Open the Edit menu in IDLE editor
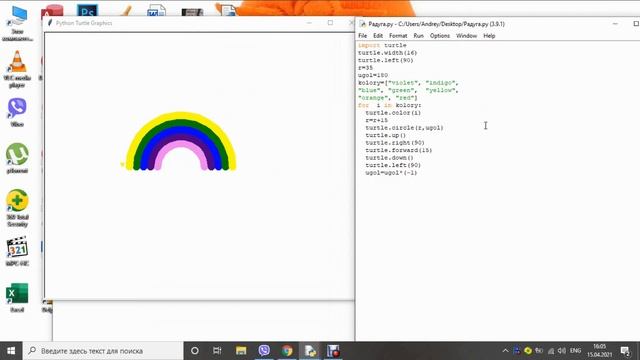This screenshot has width=640, height=360. click(378, 36)
